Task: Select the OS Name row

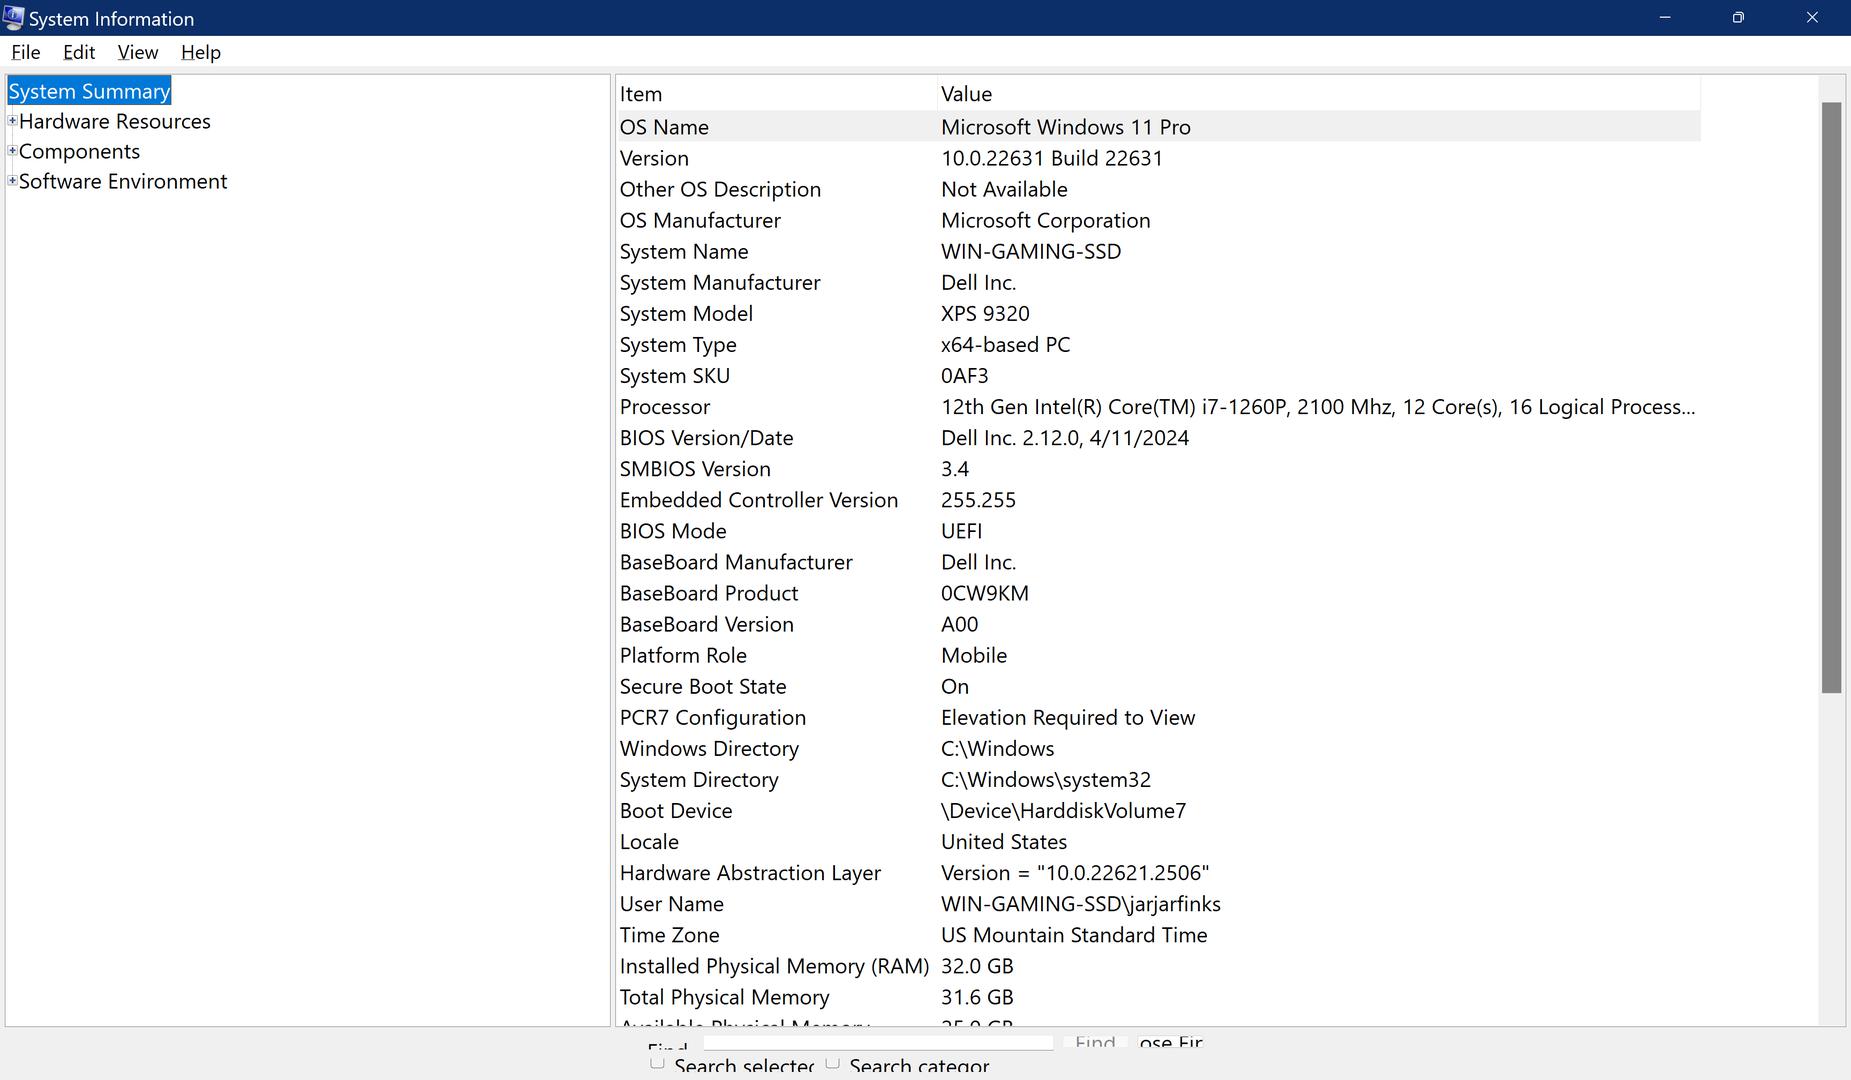Action: (1158, 127)
